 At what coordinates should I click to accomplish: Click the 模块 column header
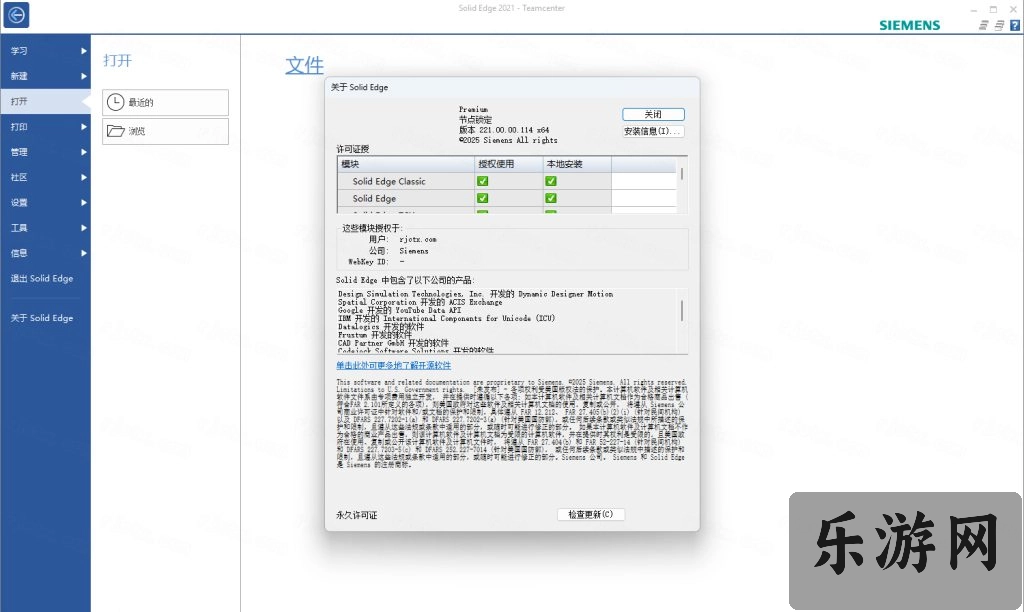tap(406, 164)
